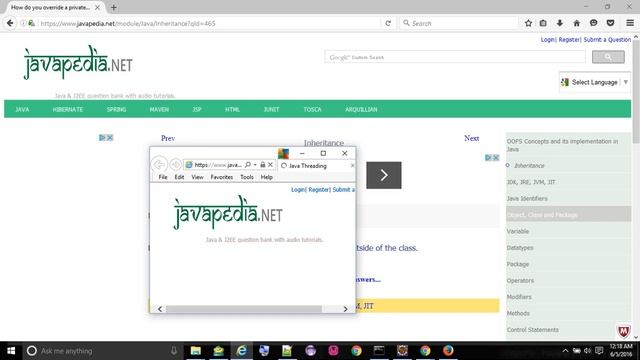
Task: Open ARQUILLIAN nav menu item
Action: tap(361, 109)
